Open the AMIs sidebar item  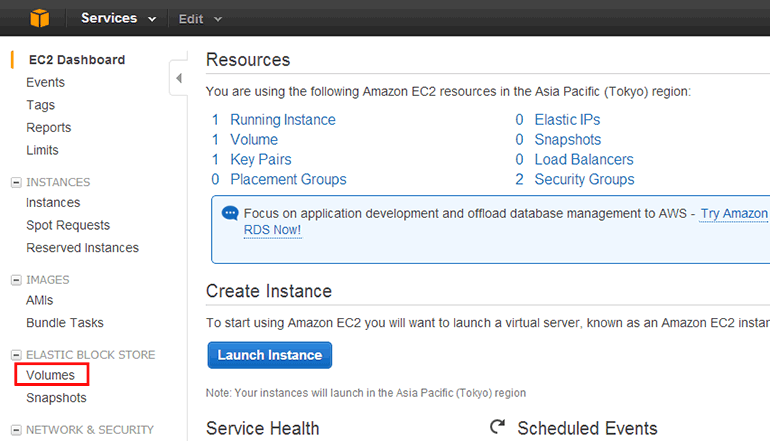[x=40, y=300]
